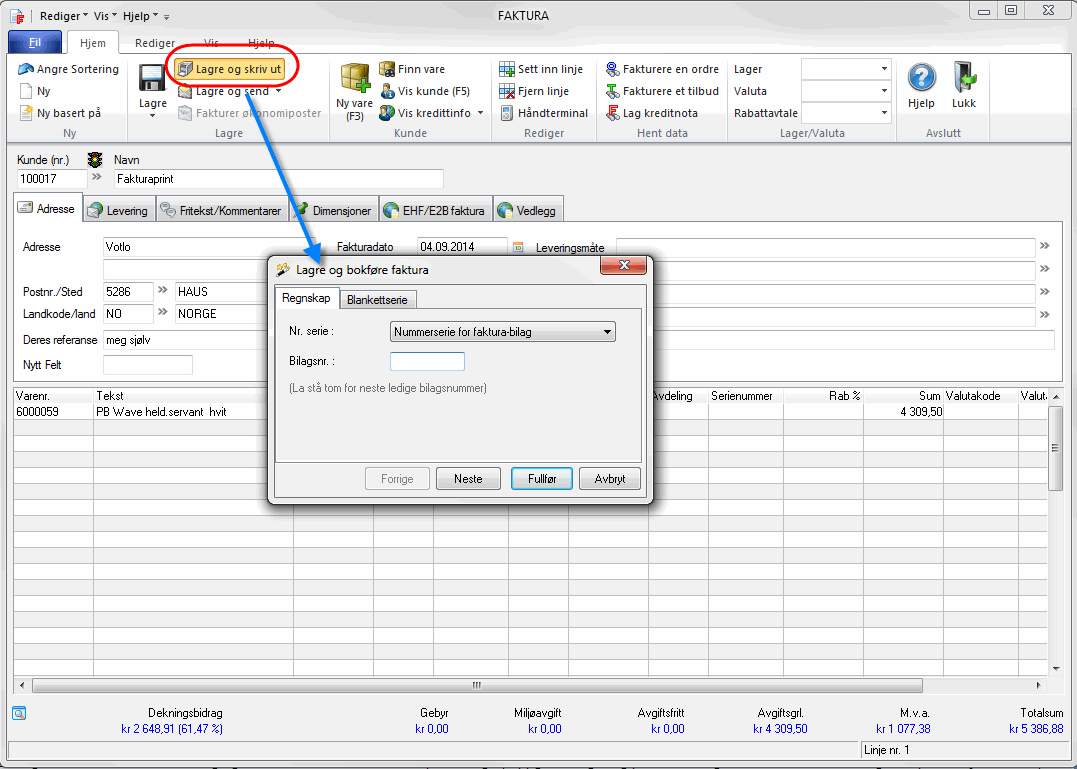Image resolution: width=1077 pixels, height=769 pixels.
Task: Expand Nr. serie dropdown
Action: (x=606, y=332)
